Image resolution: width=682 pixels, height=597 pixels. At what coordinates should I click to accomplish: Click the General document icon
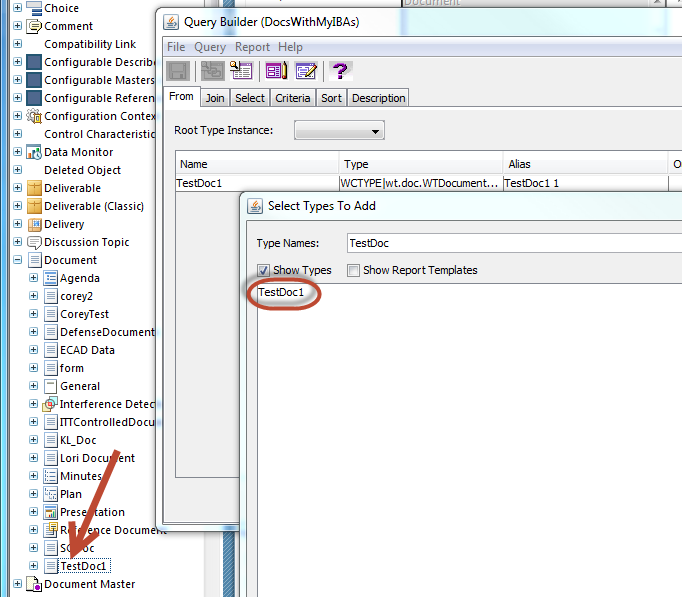pos(50,386)
